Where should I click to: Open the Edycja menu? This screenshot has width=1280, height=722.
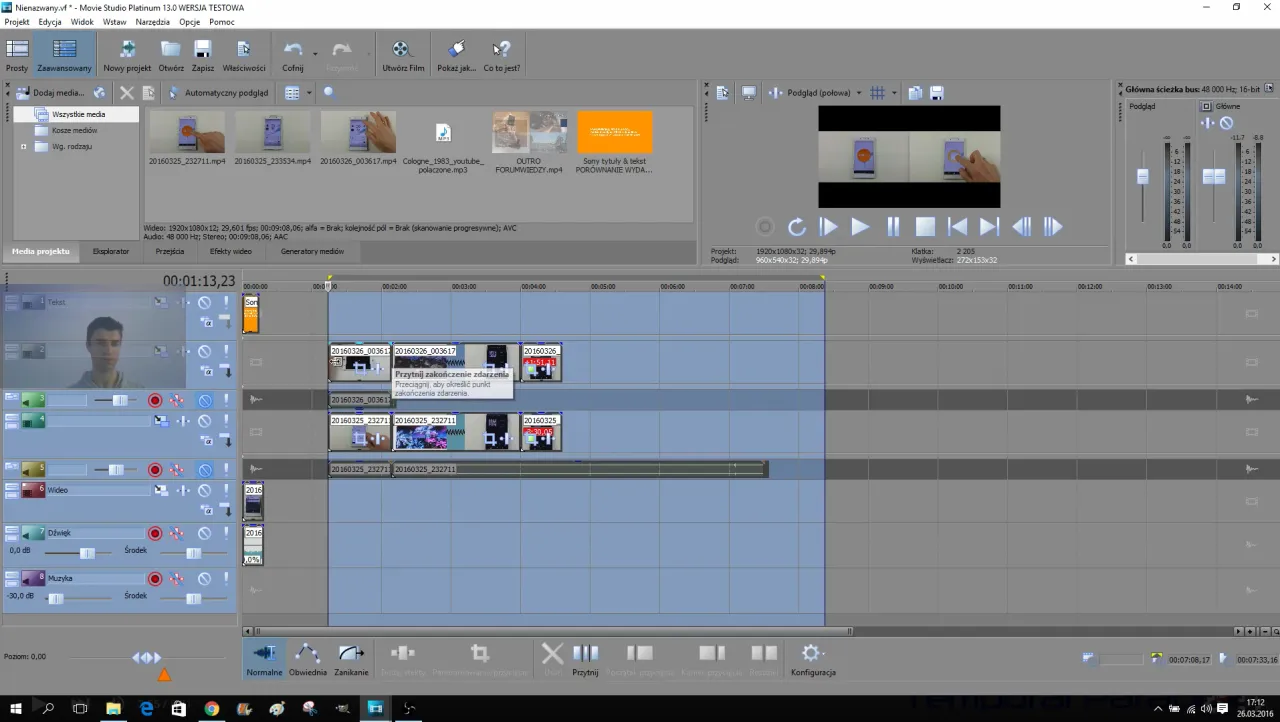[x=50, y=22]
